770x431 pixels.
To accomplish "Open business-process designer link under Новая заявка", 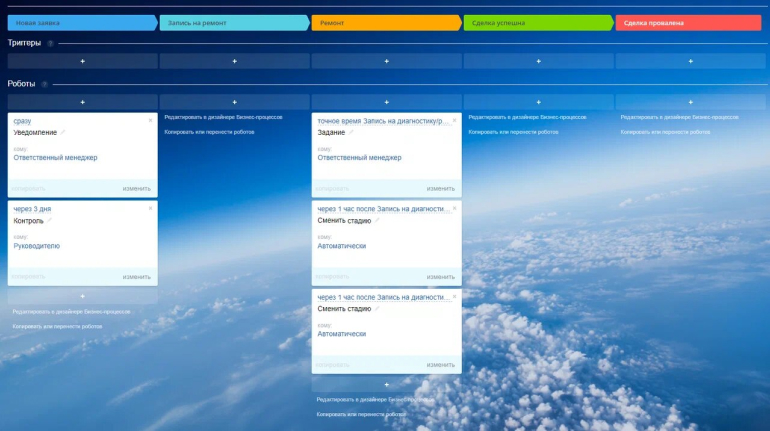I will (x=71, y=312).
